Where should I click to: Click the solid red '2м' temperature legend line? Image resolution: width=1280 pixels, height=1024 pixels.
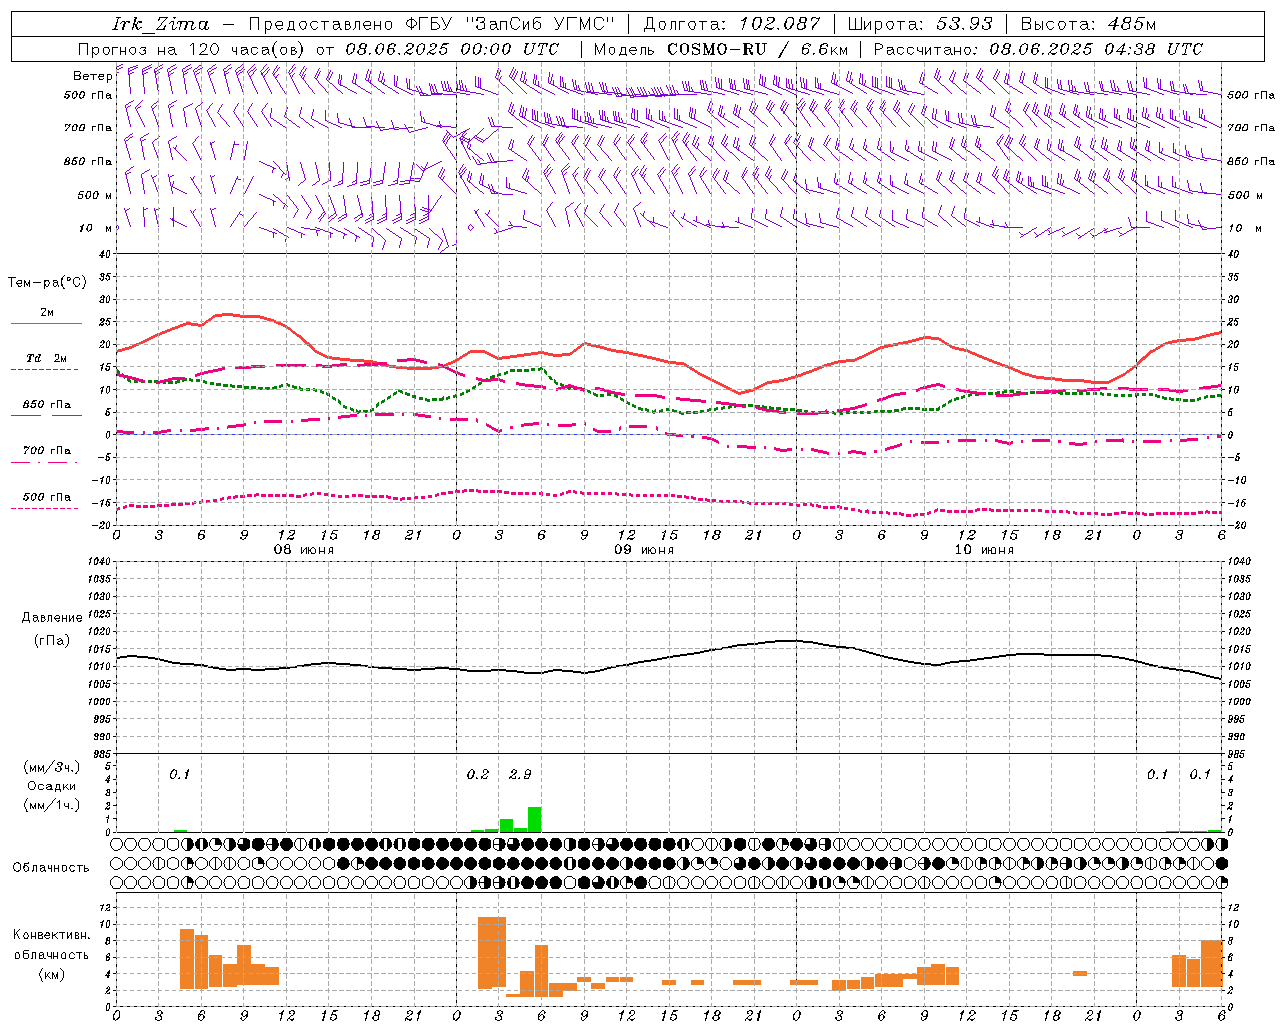coord(46,323)
